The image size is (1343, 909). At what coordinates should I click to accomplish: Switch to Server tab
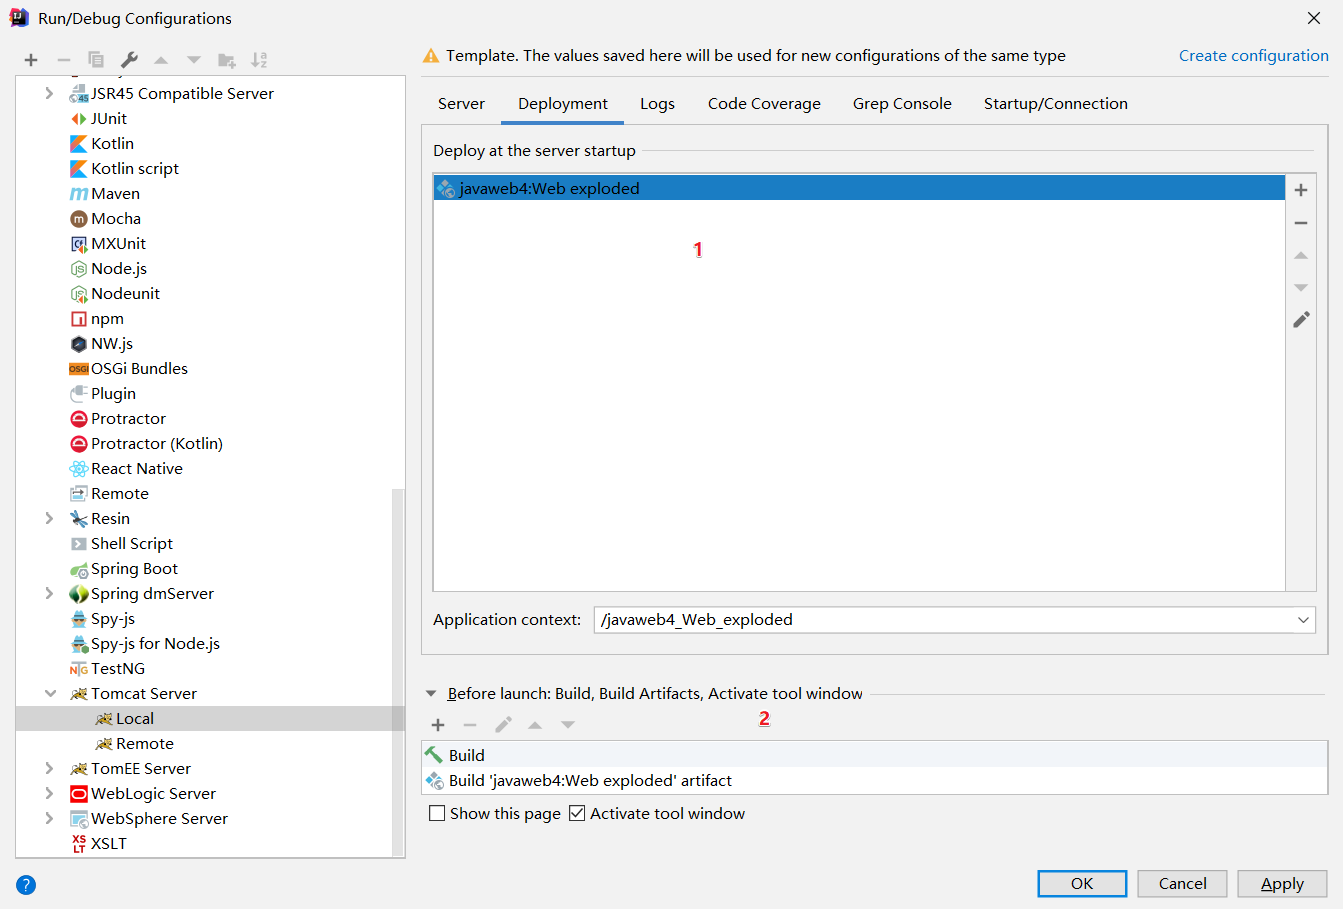click(461, 103)
